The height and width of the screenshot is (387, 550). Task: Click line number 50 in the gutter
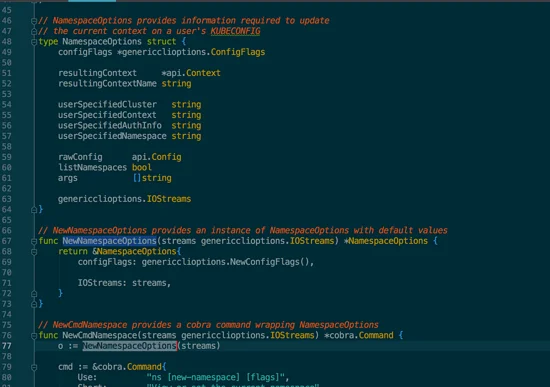[x=6, y=63]
